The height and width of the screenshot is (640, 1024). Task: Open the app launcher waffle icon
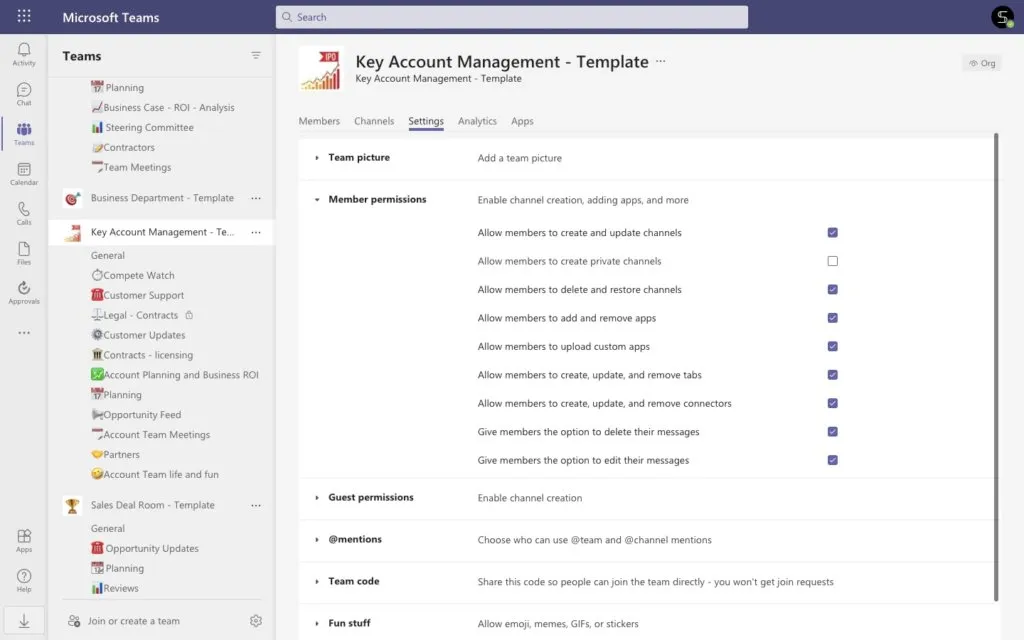pyautogui.click(x=24, y=16)
